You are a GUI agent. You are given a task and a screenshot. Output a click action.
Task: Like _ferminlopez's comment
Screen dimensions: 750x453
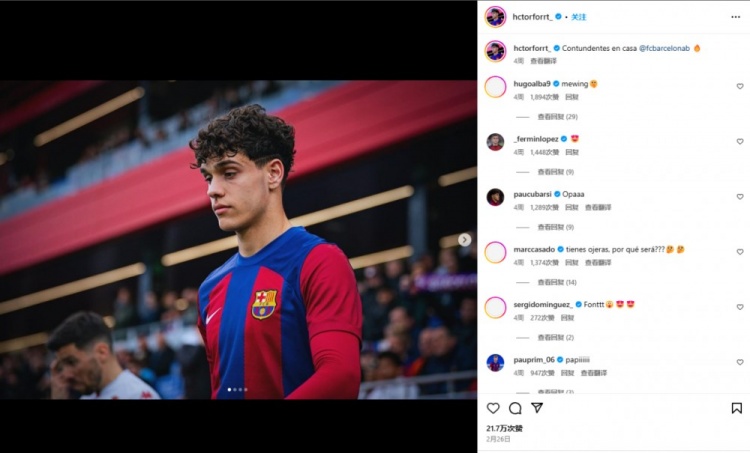click(x=739, y=141)
